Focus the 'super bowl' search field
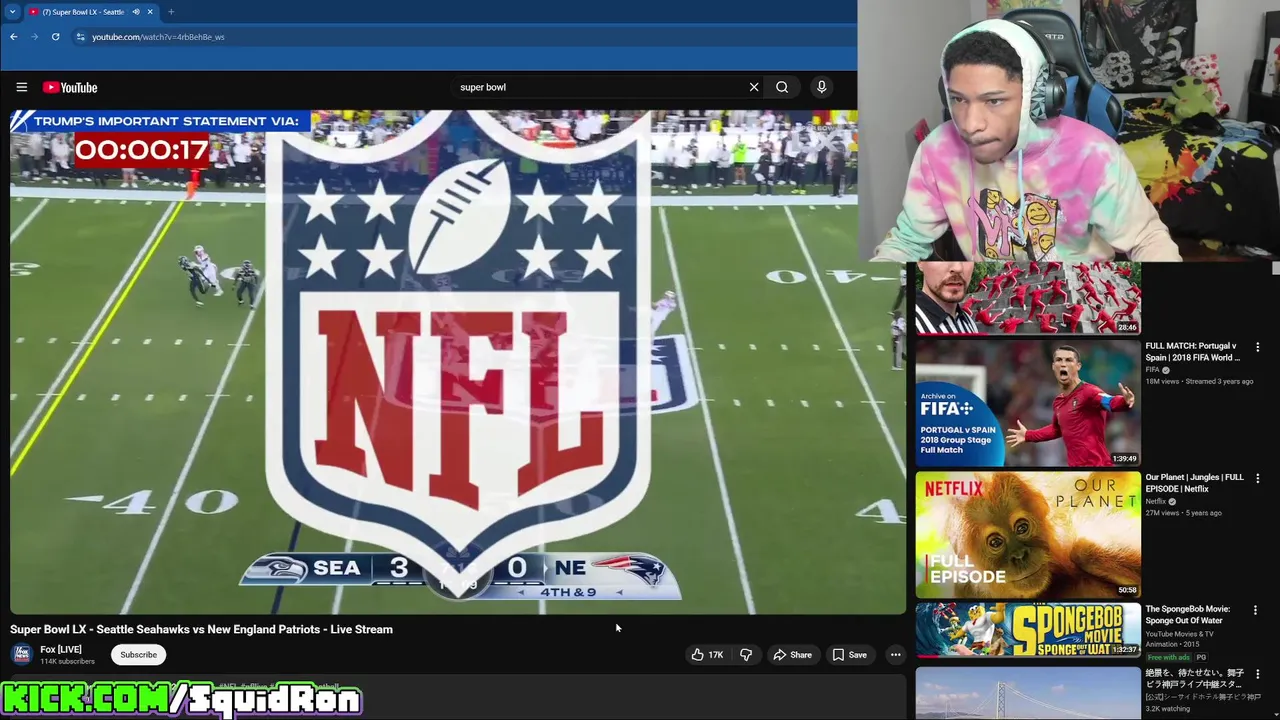The height and width of the screenshot is (720, 1280). tap(600, 87)
